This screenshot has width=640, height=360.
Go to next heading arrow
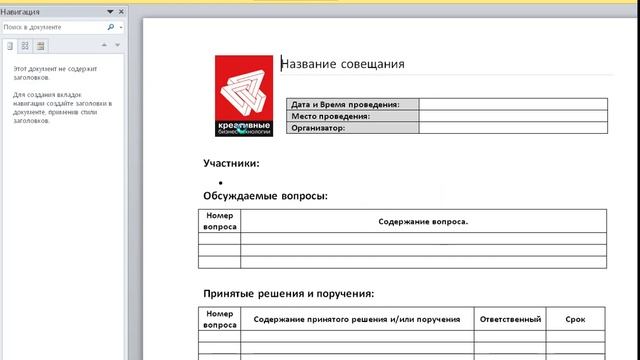click(x=118, y=45)
